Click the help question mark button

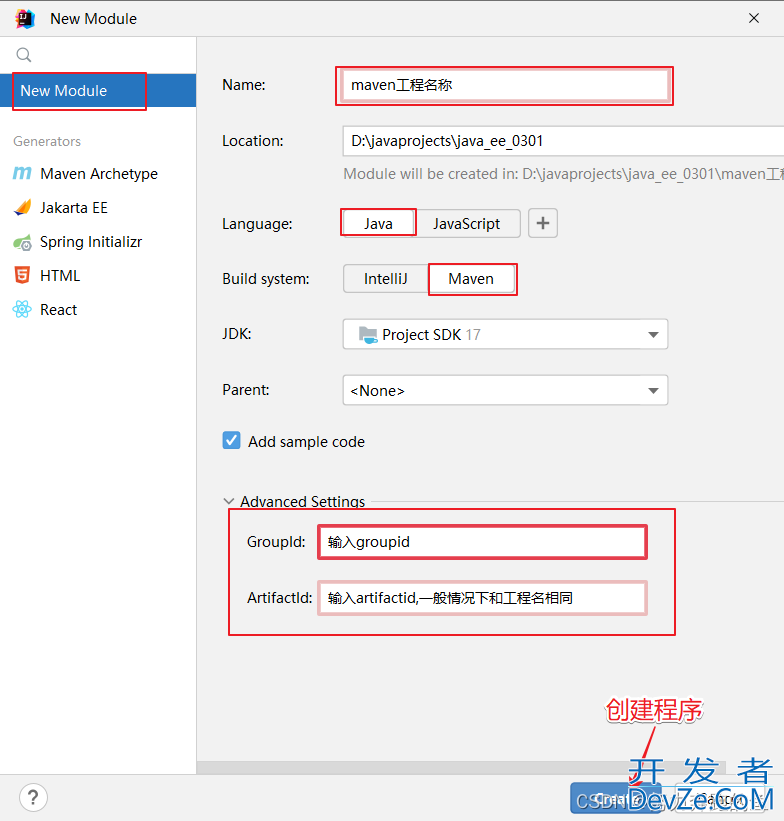coord(33,798)
